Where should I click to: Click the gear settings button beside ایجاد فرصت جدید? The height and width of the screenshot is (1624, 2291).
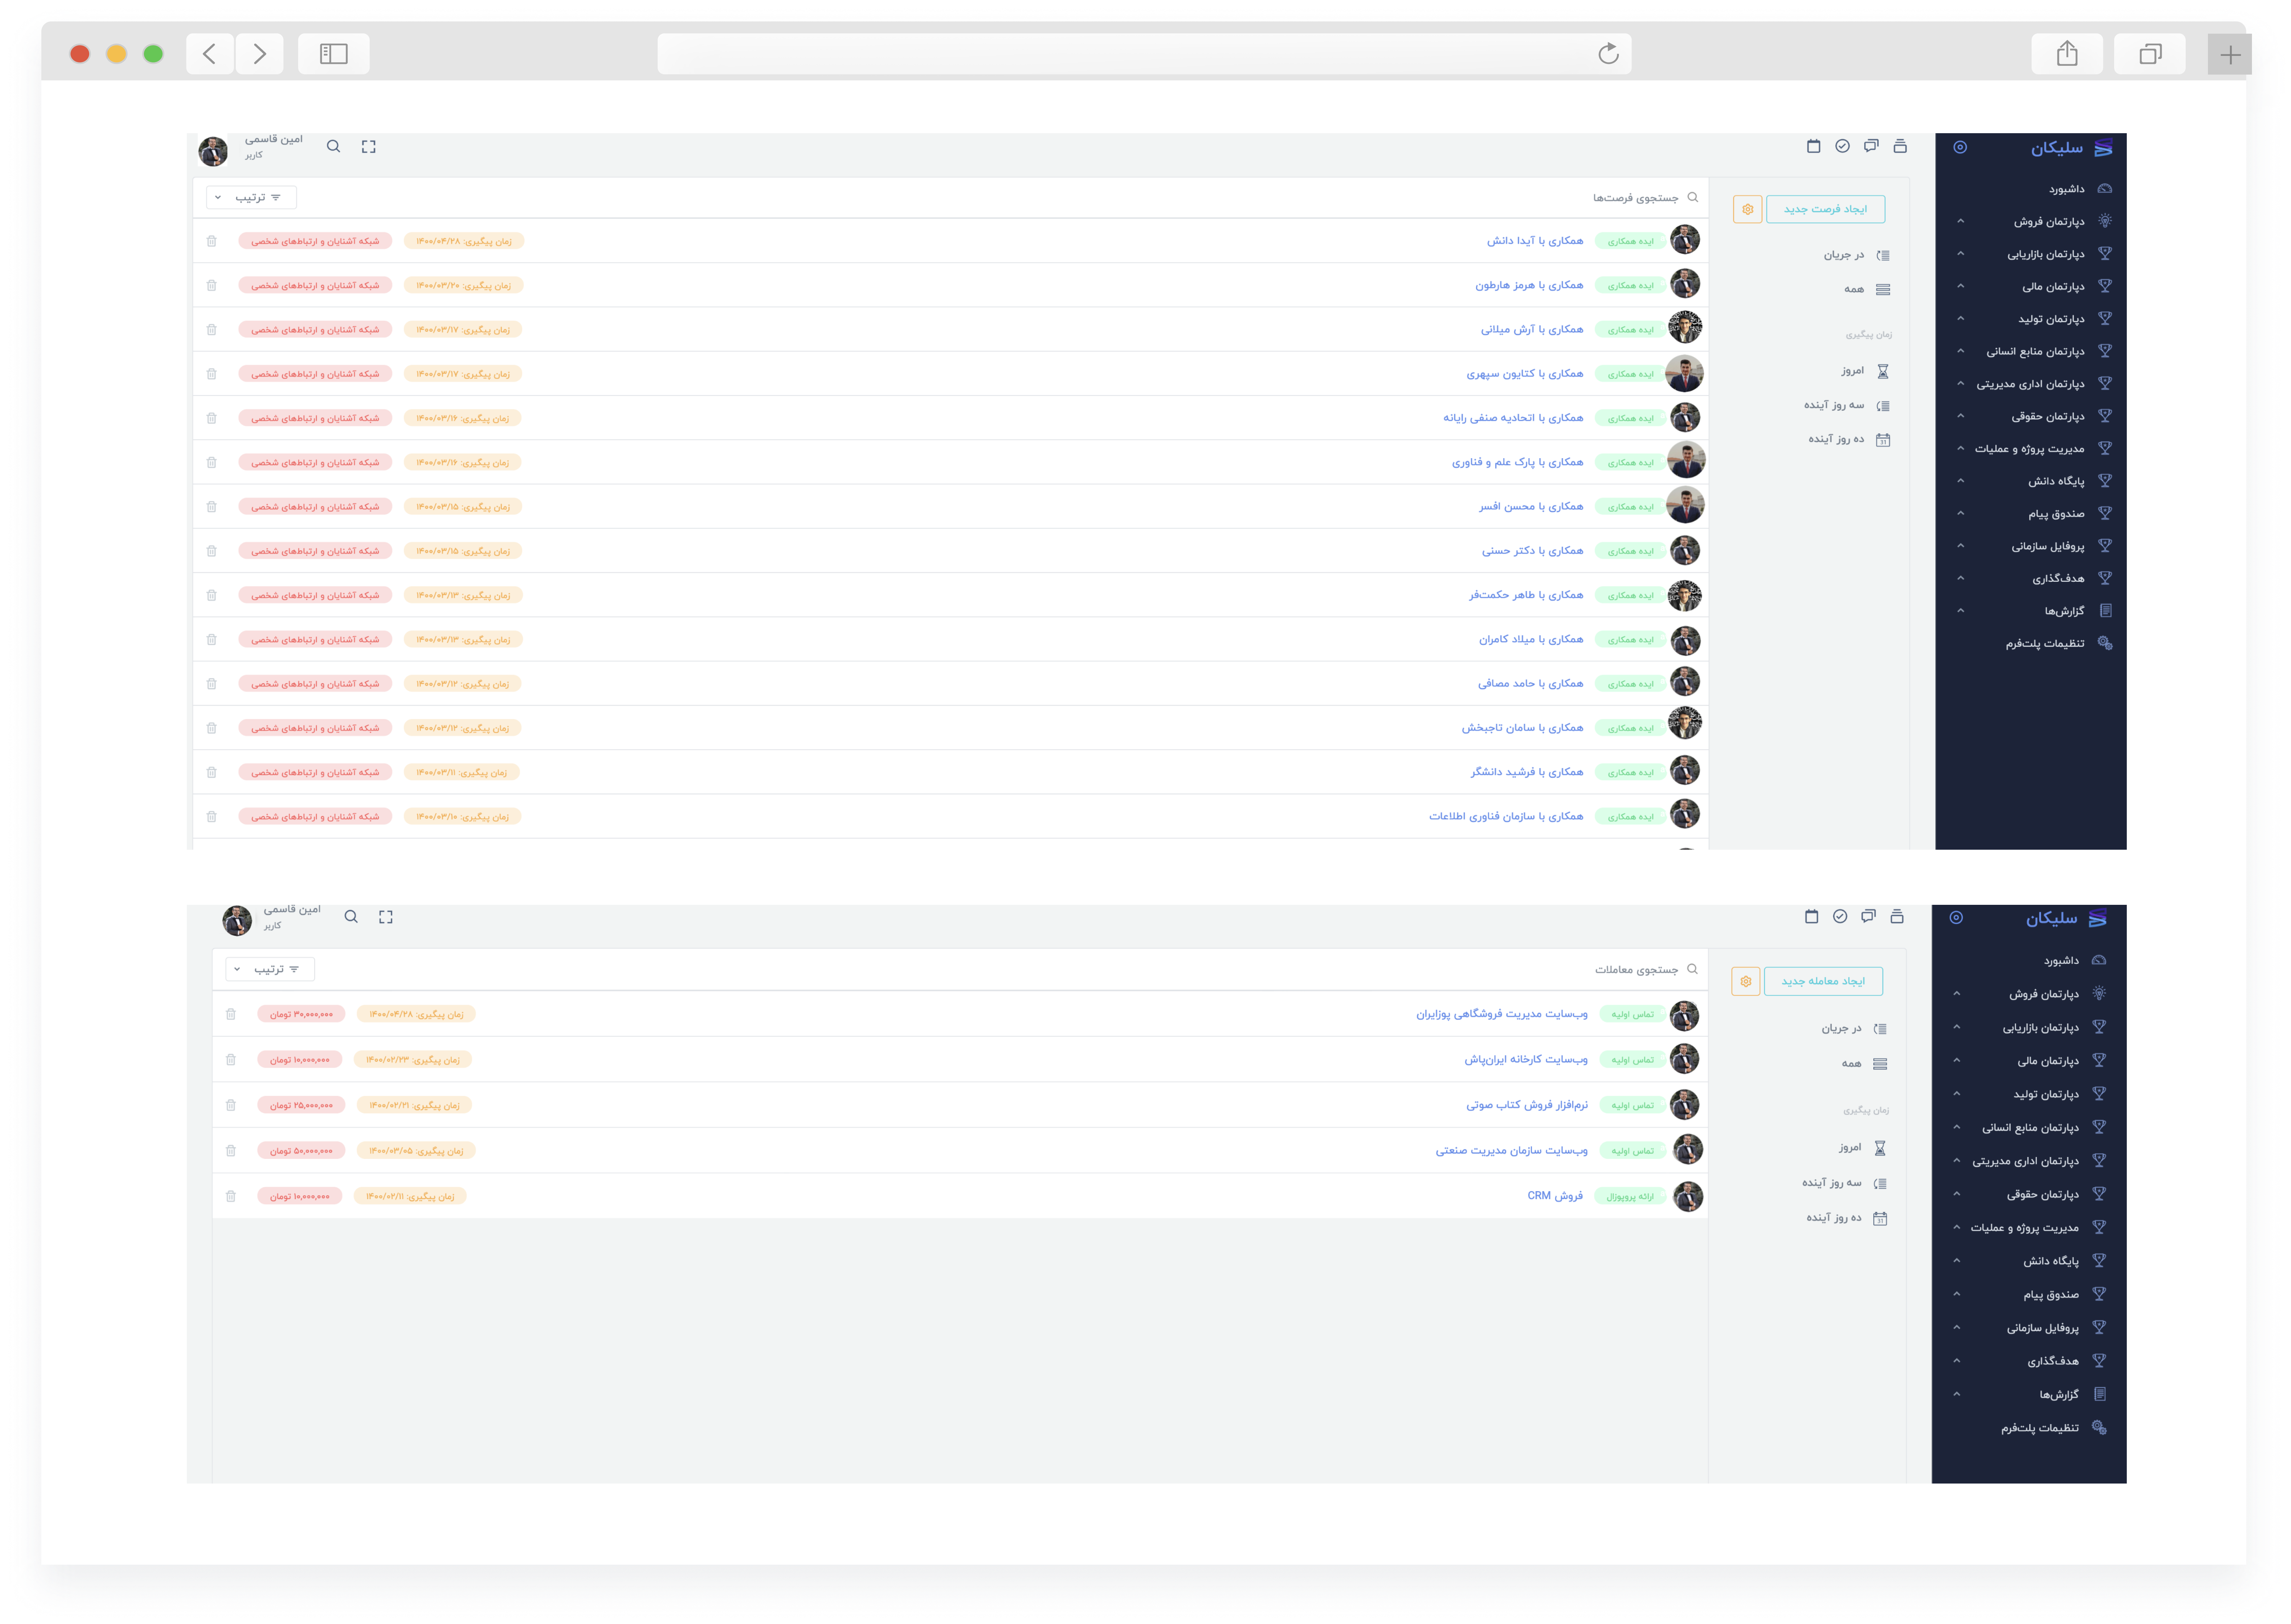[x=1747, y=209]
